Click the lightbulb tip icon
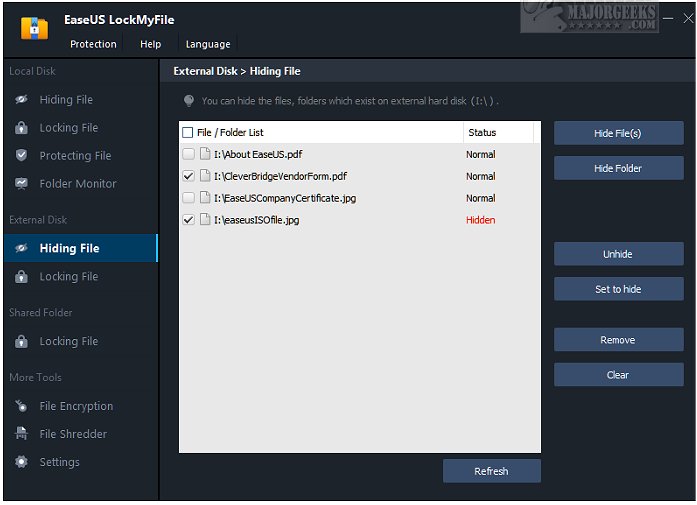Viewport: 697px width, 505px height. coord(189,101)
